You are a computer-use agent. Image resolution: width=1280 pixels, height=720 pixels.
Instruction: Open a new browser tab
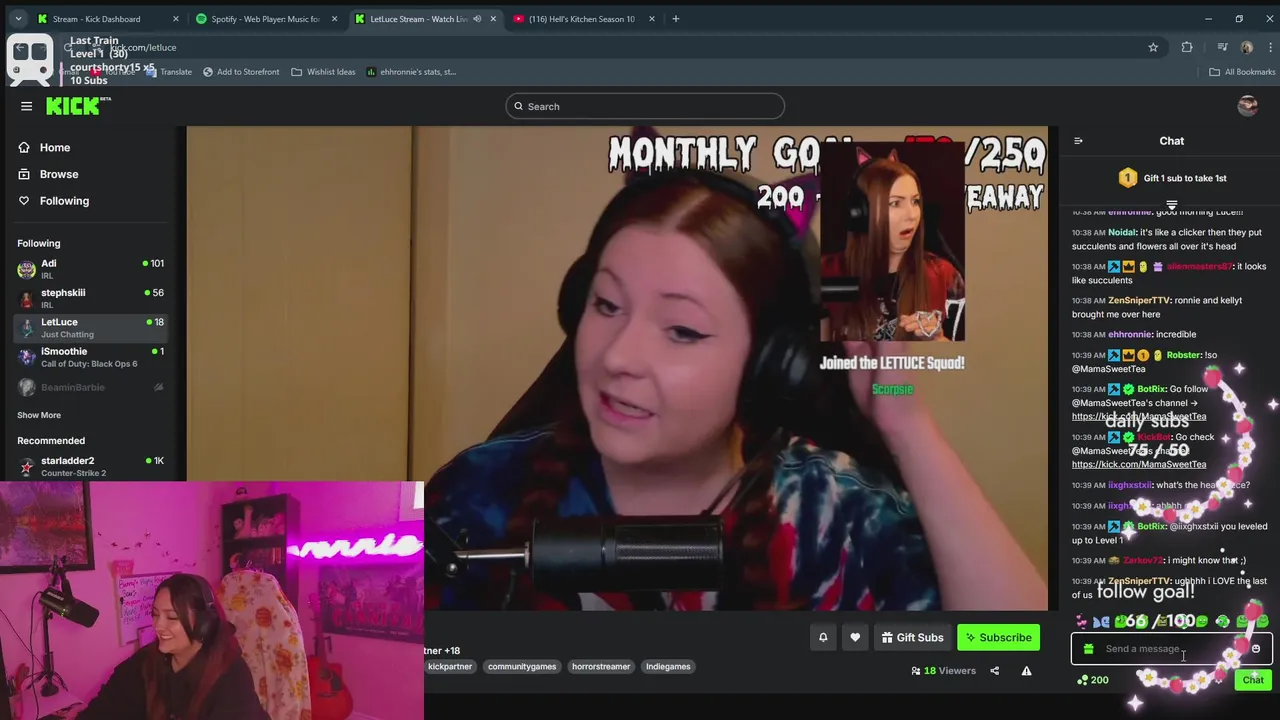(676, 19)
